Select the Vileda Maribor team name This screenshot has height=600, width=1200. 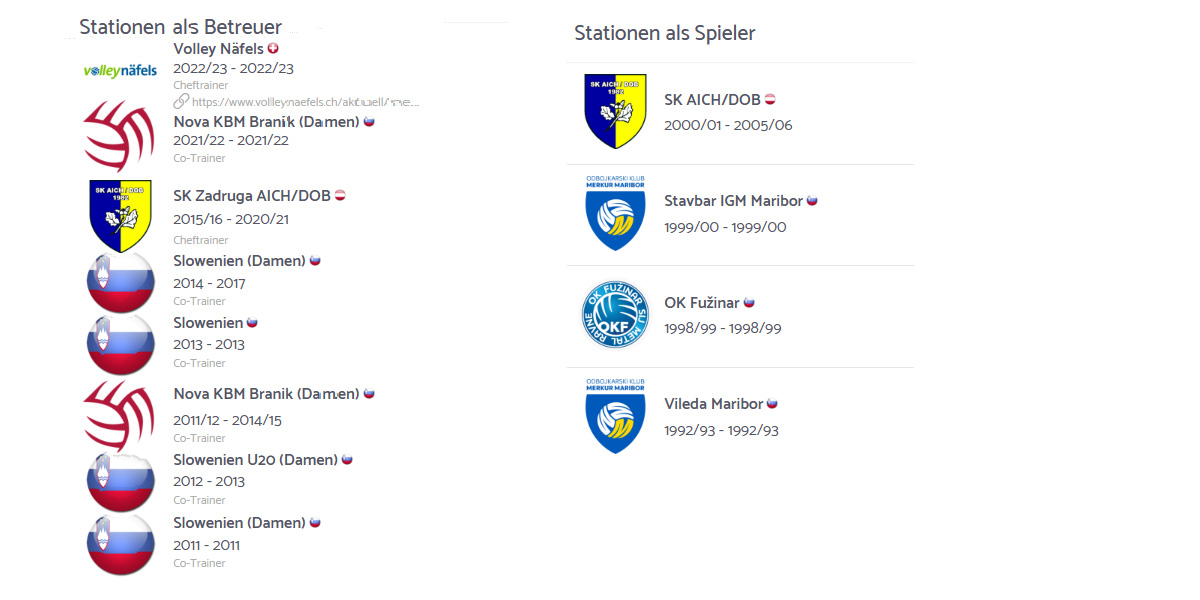tap(714, 404)
